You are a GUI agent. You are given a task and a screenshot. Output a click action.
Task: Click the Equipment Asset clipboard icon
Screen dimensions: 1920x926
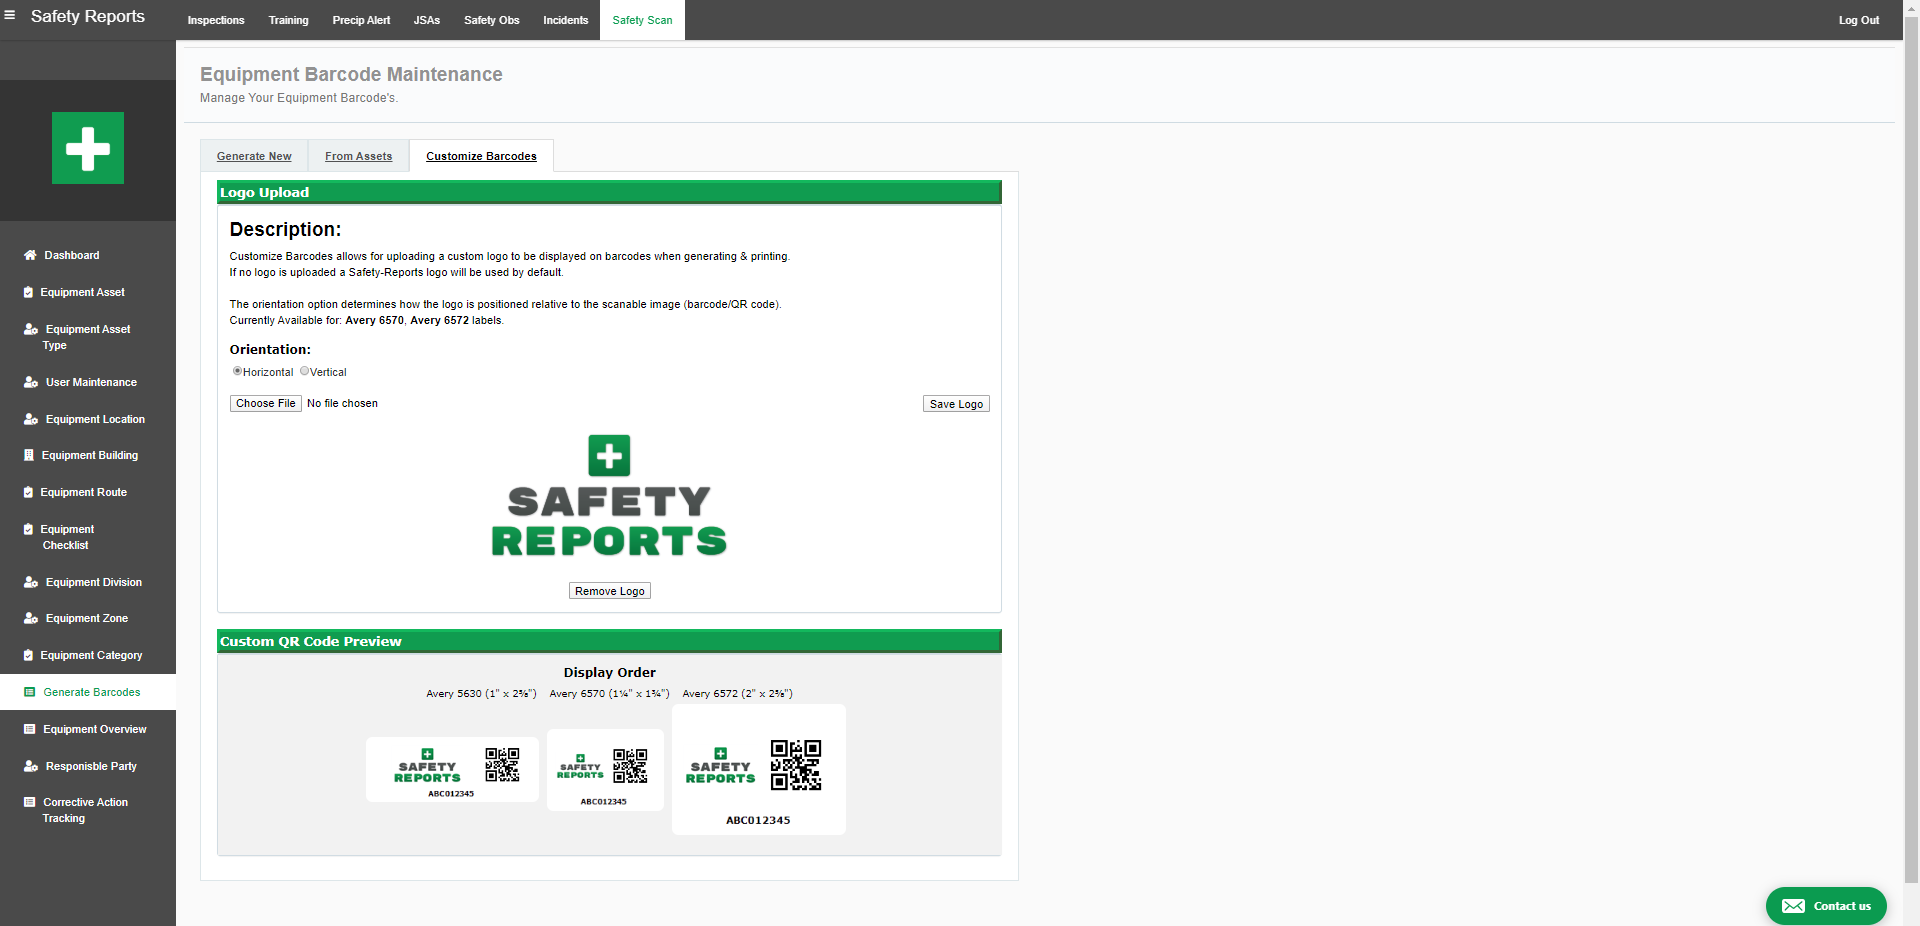(29, 292)
